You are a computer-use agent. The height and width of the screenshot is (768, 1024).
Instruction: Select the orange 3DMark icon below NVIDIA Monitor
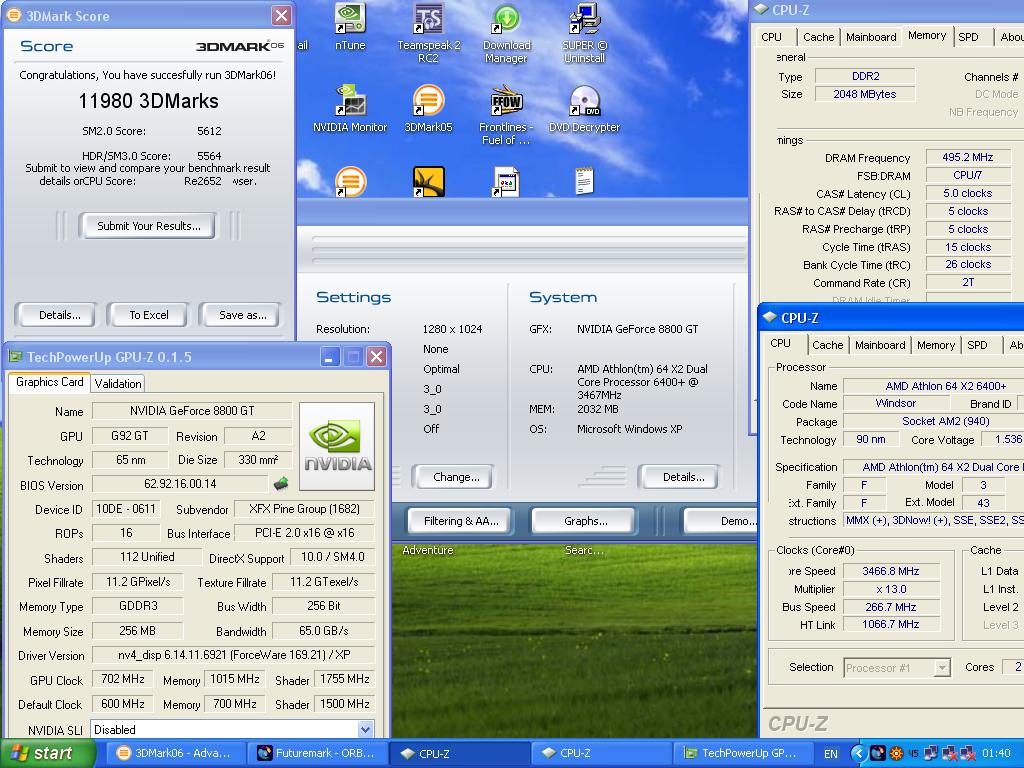click(x=351, y=182)
